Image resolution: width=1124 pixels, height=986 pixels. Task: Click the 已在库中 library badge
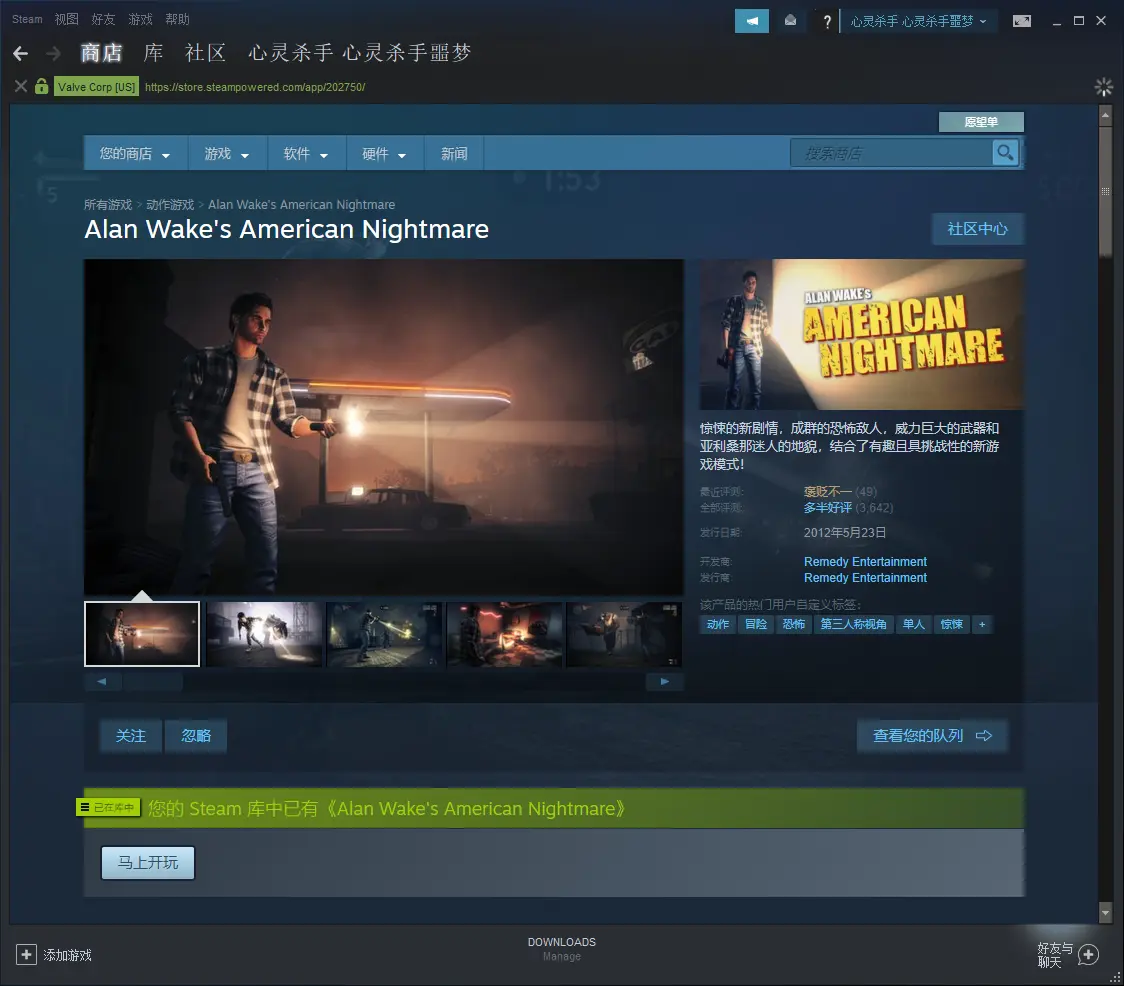[x=108, y=807]
